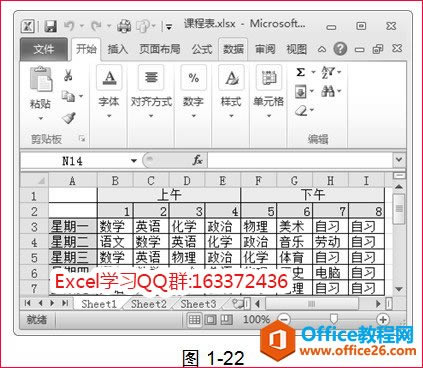
Task: Select column A header
Action: click(73, 181)
